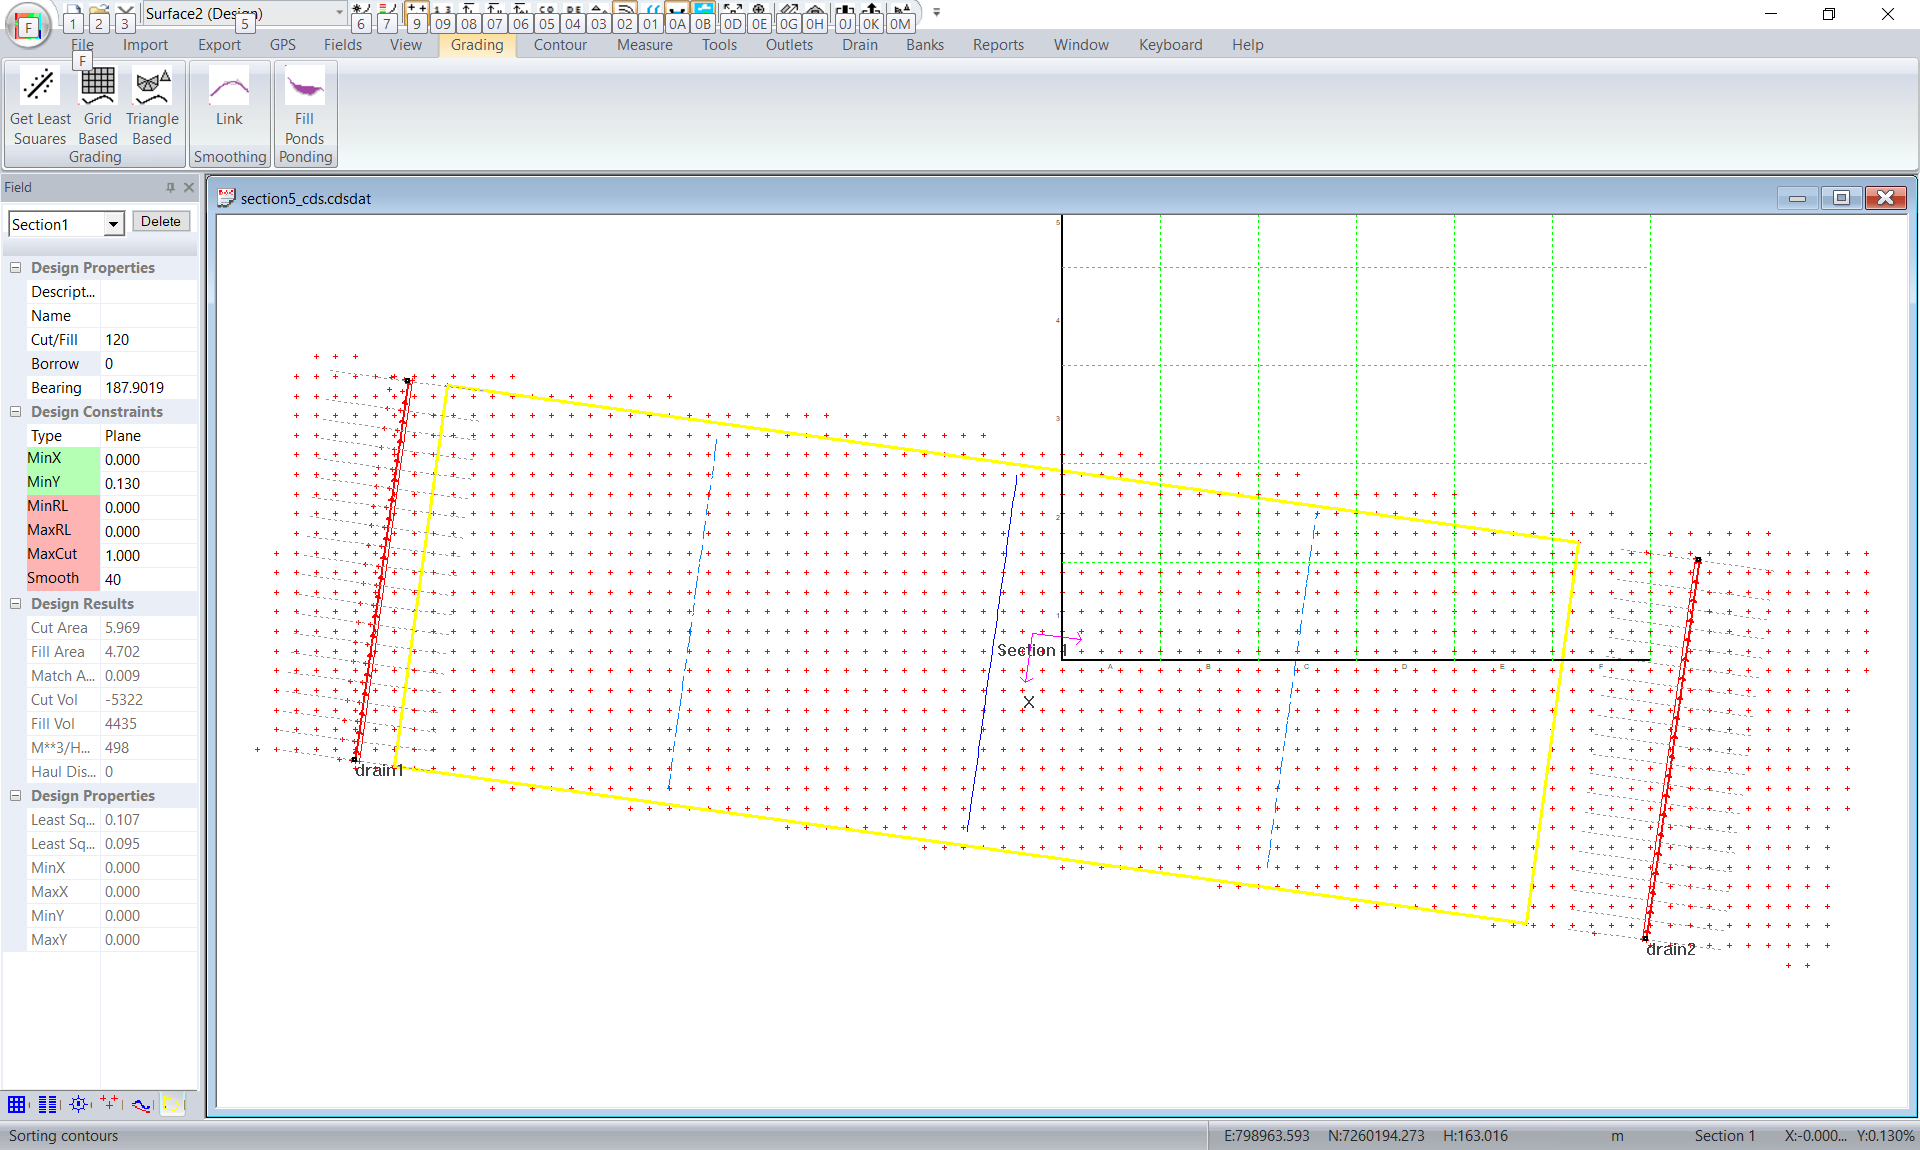Viewport: 1920px width, 1150px height.
Task: Collapse the Design Constraints group
Action: [x=16, y=412]
